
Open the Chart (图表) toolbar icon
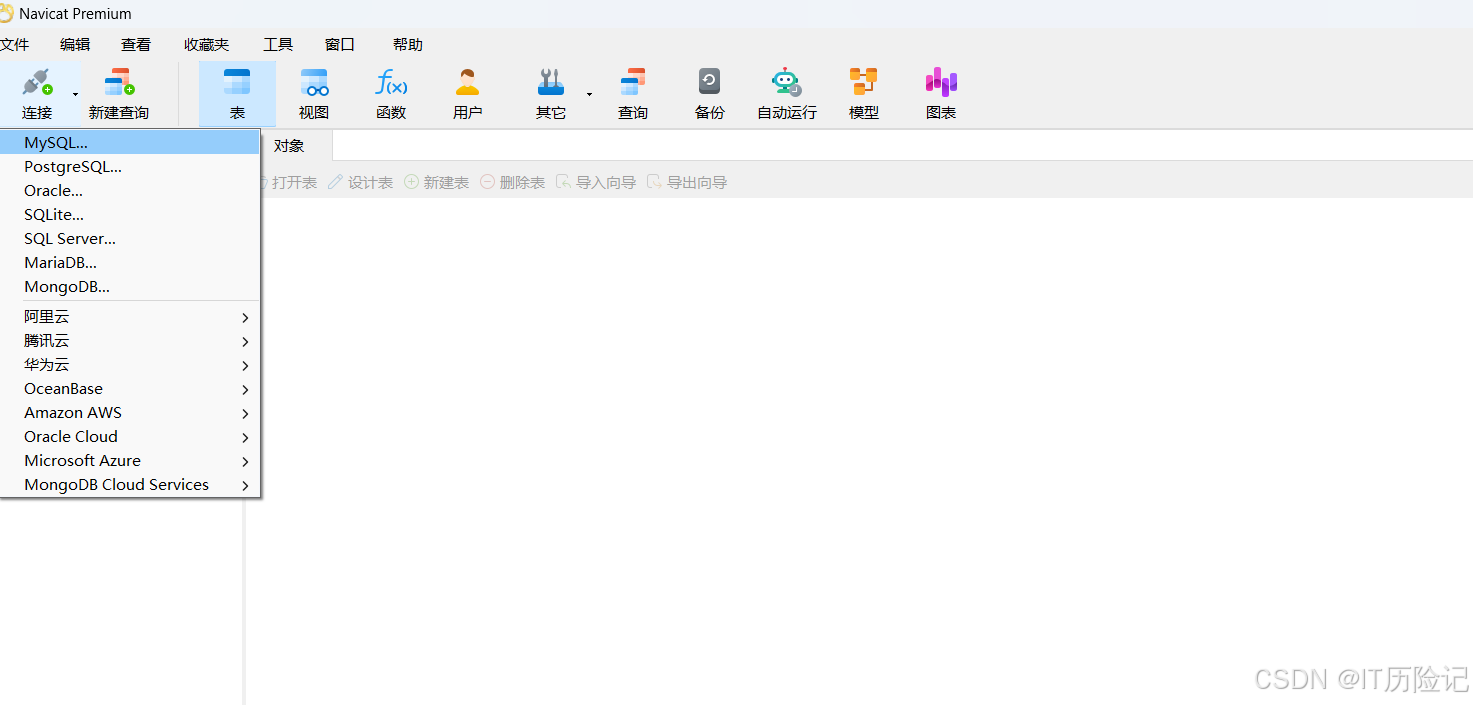pyautogui.click(x=941, y=82)
